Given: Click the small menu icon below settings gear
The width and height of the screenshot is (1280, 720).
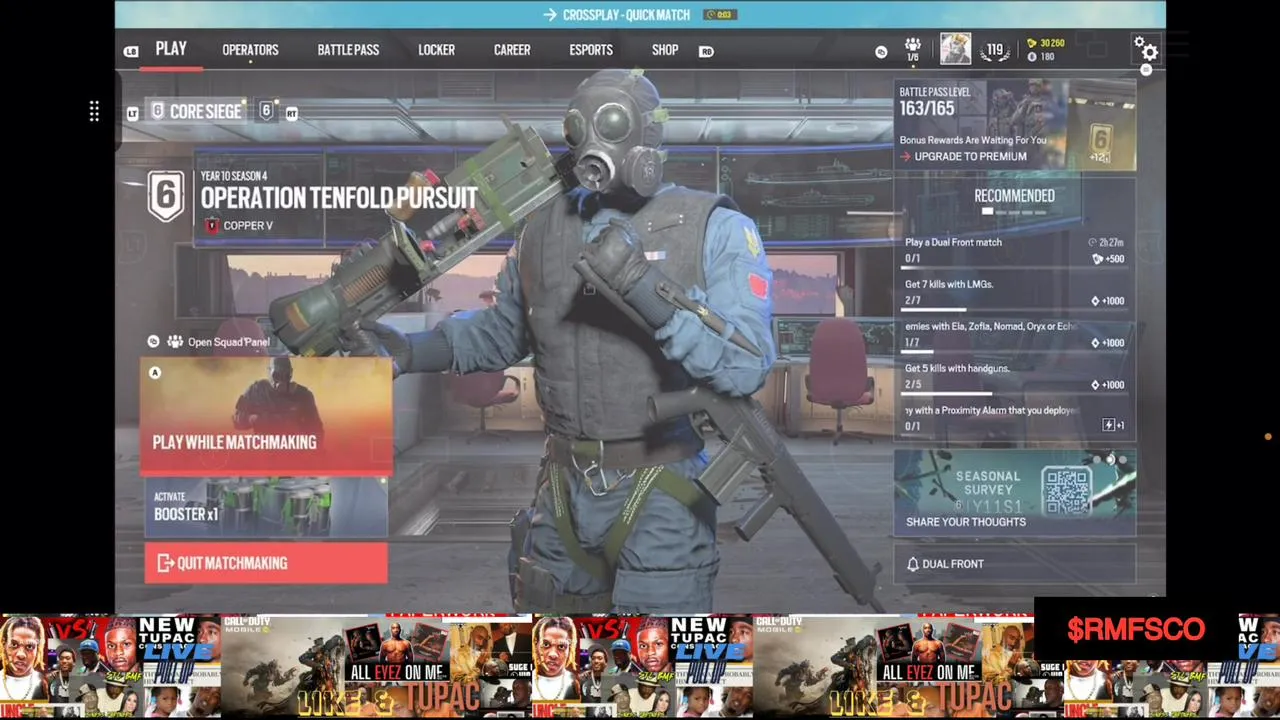Looking at the screenshot, I should coord(1146,70).
